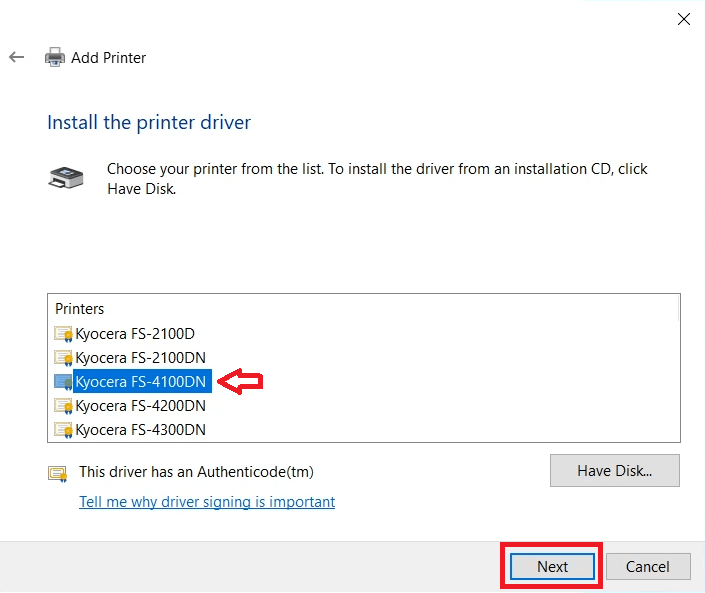Choose the Kyocera FS-4100DN printer
Image resolution: width=705 pixels, height=593 pixels.
[142, 382]
